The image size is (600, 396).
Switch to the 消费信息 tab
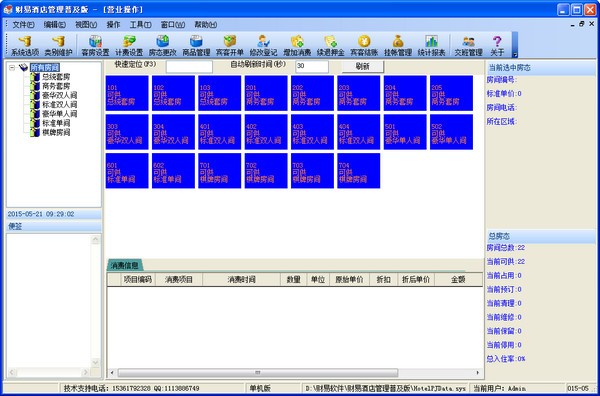(x=124, y=265)
